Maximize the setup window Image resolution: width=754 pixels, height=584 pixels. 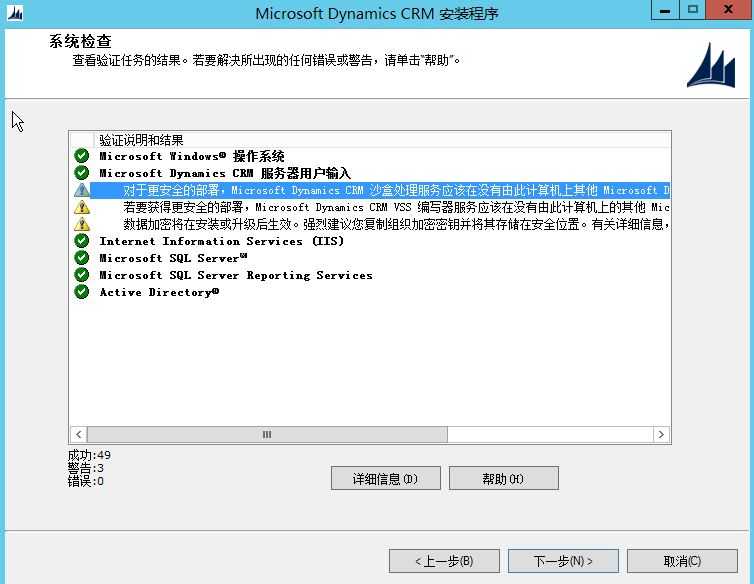[692, 10]
